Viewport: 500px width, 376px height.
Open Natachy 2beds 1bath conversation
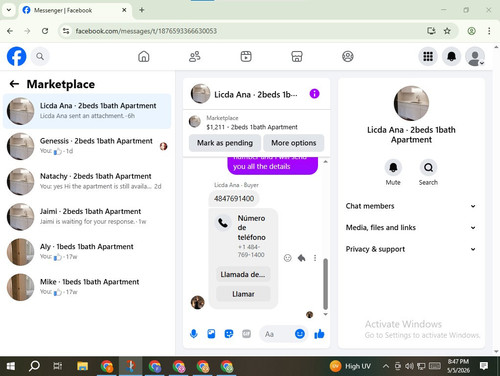[x=87, y=181]
